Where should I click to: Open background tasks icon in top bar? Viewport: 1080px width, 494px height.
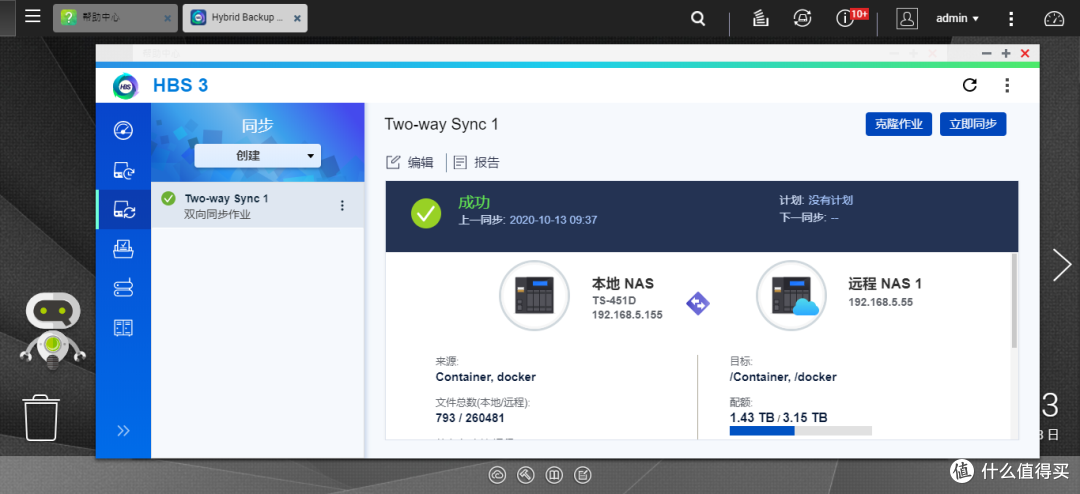point(760,19)
